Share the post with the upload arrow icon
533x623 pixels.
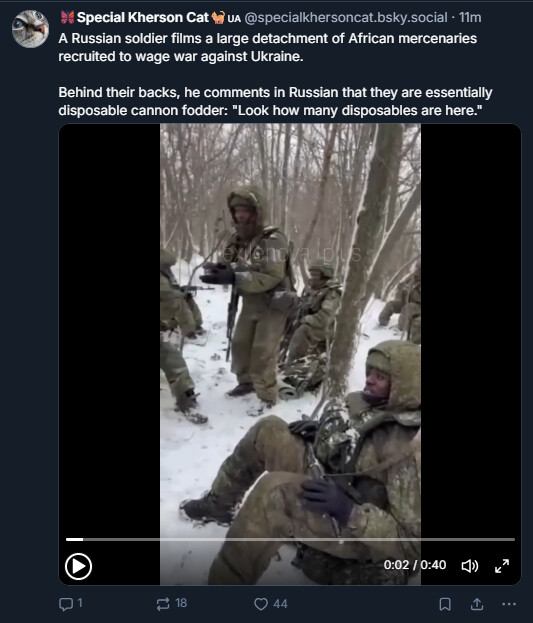(x=477, y=604)
